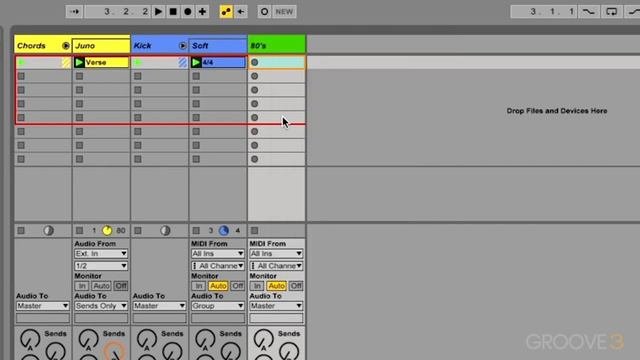640x360 pixels.
Task: Click the NEW button in the transport bar
Action: [284, 11]
